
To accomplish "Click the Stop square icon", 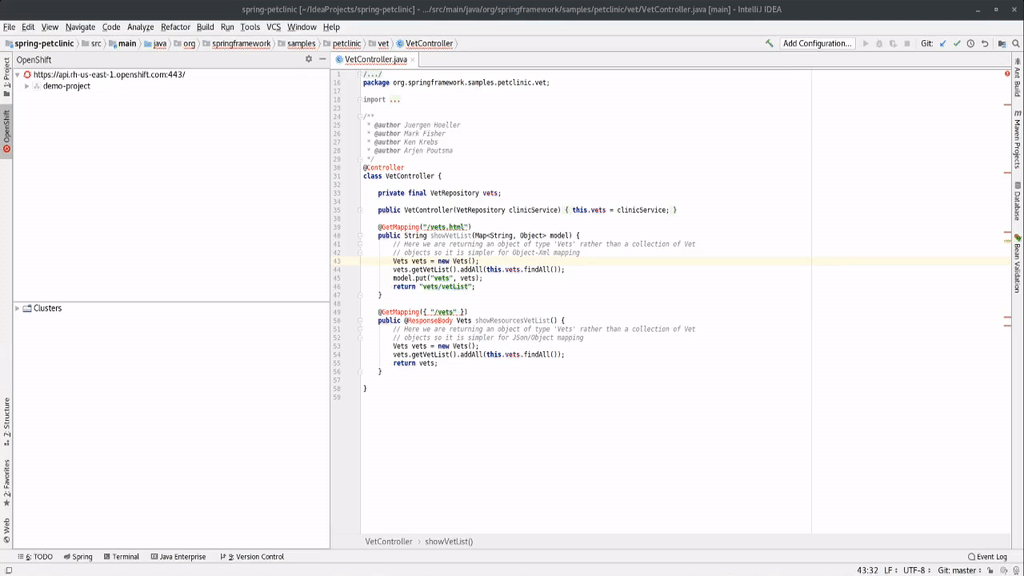I will [906, 43].
